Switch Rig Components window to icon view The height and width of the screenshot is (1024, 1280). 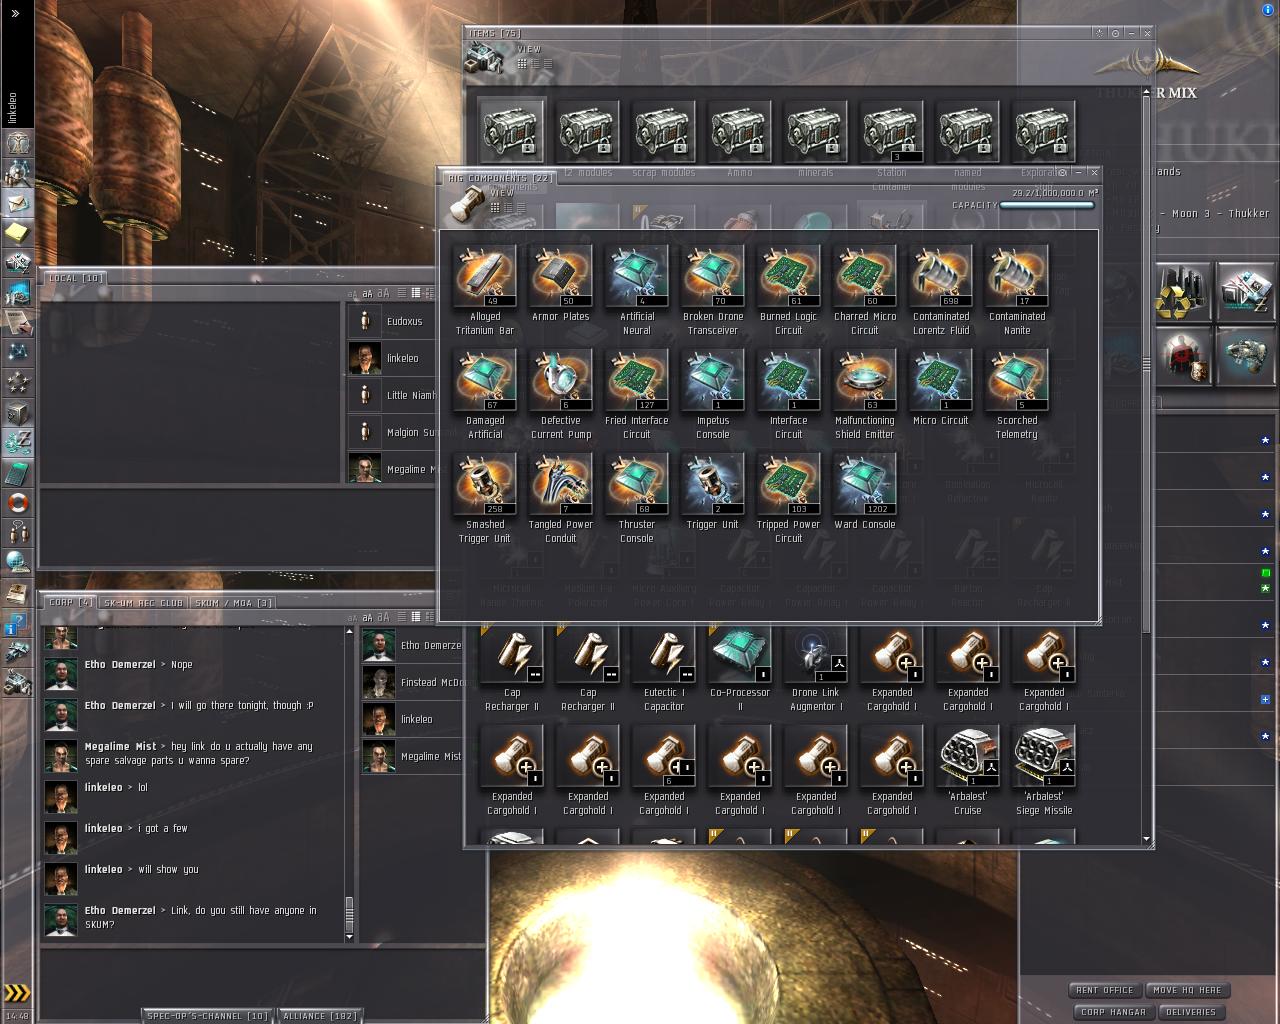coord(495,208)
